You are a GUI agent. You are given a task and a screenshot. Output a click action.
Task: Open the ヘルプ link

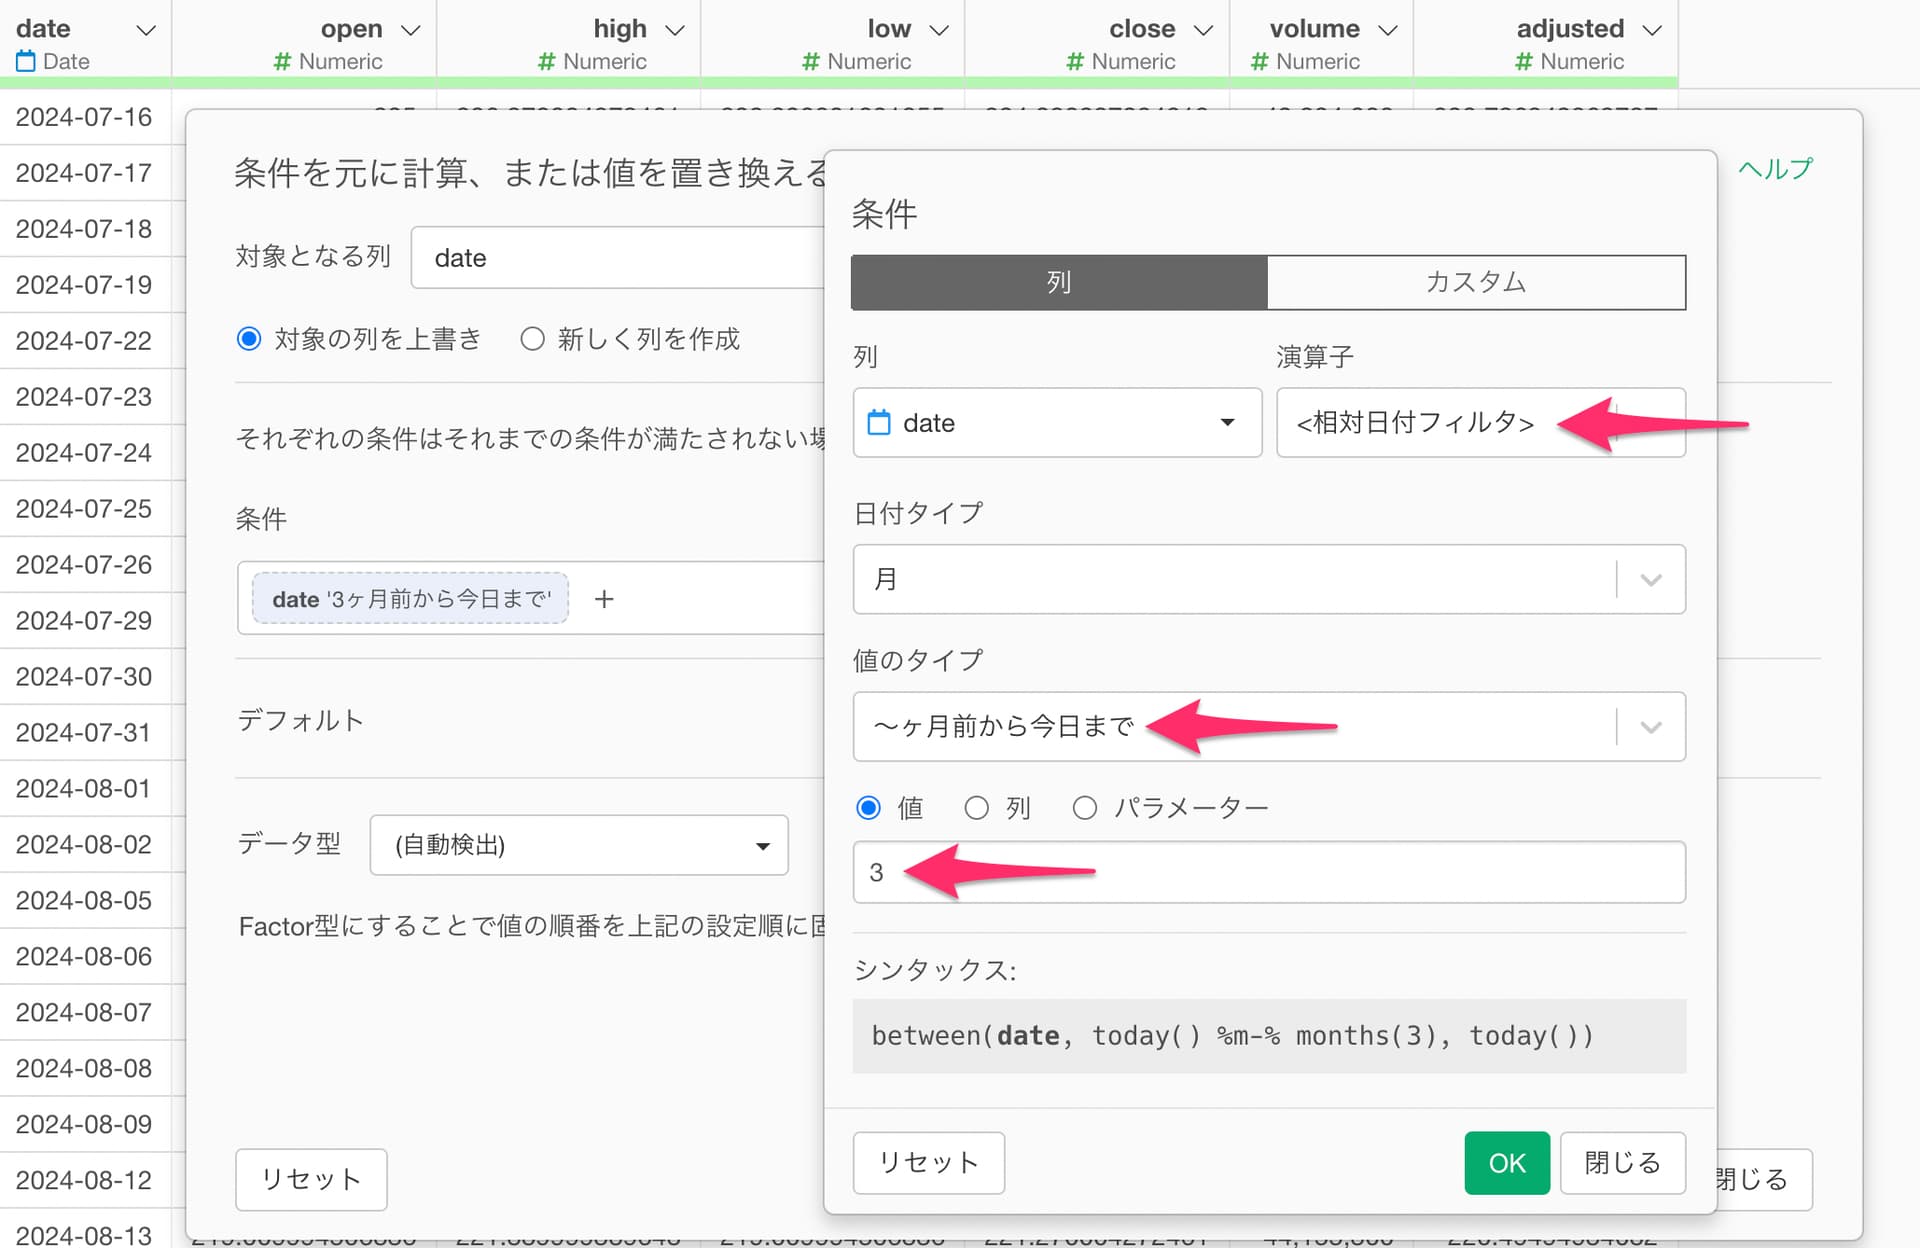[x=1775, y=169]
